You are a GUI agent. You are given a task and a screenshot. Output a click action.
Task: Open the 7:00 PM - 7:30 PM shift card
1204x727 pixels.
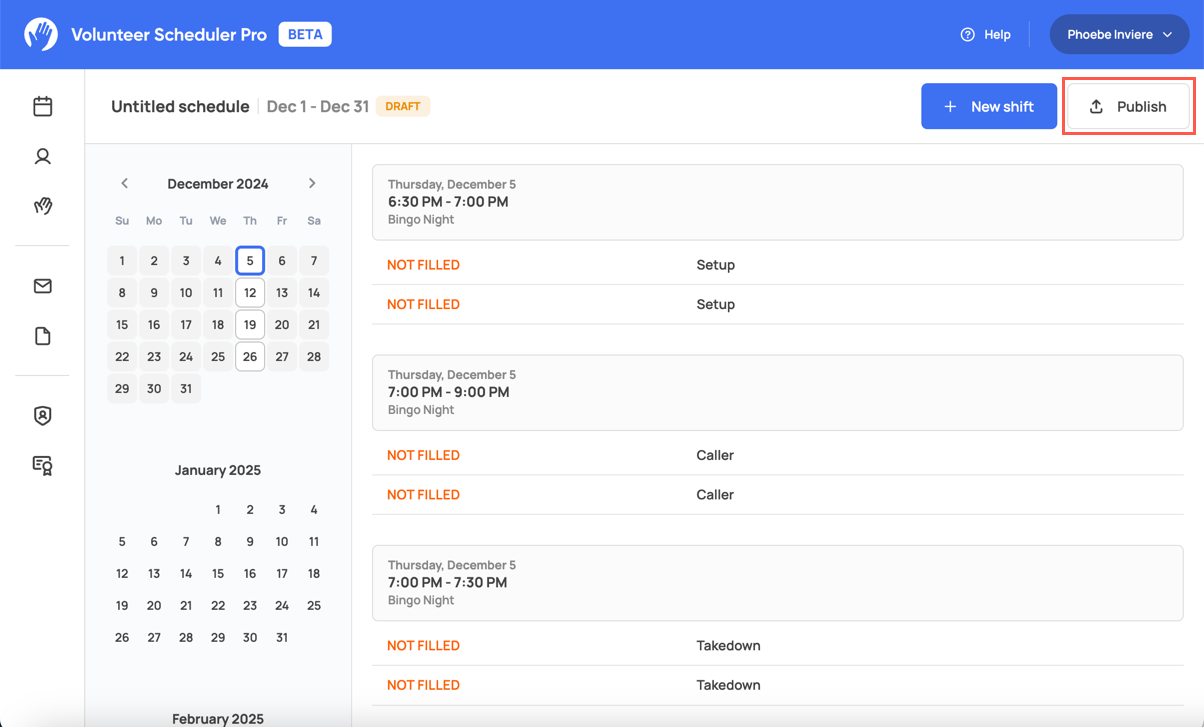coord(777,583)
